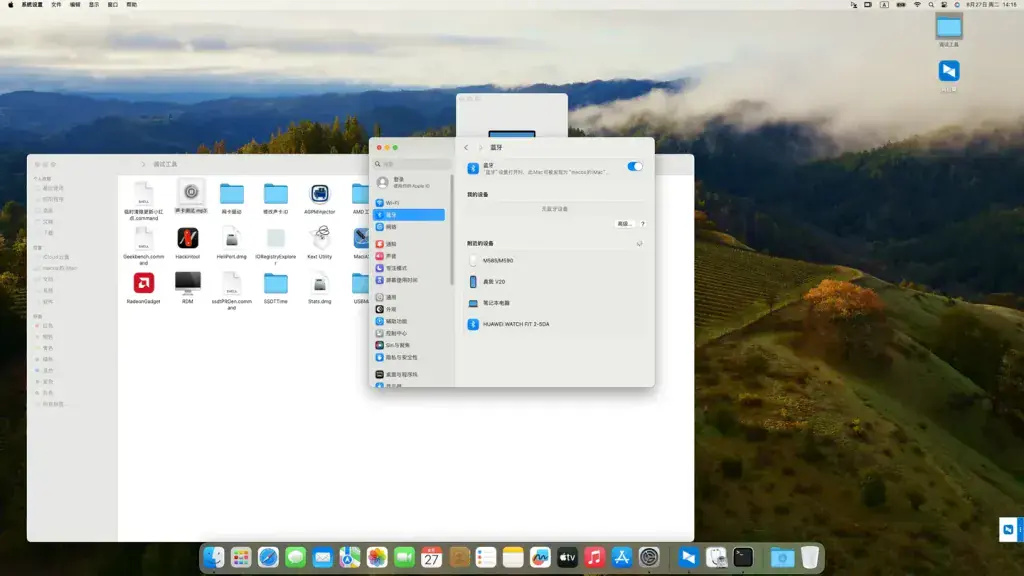
Task: Open the 外观 (Appearance) settings pane
Action: (x=409, y=309)
